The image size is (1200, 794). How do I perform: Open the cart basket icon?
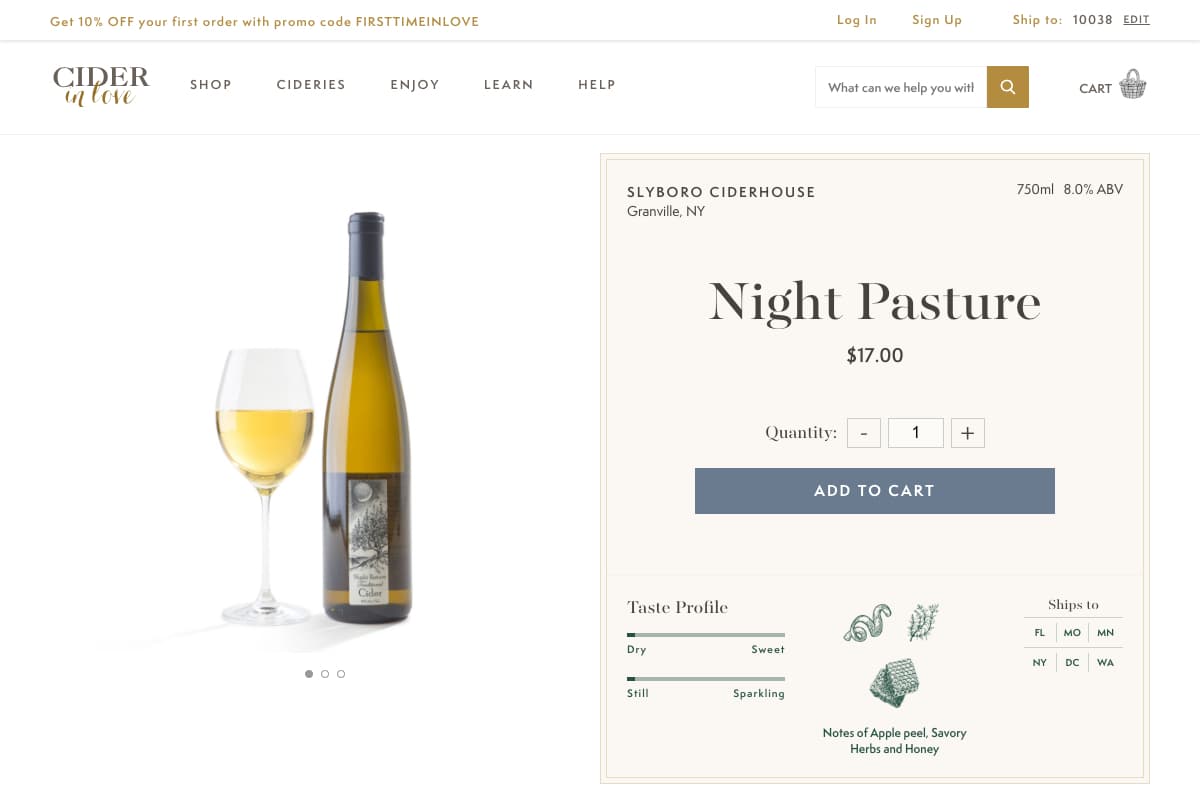1132,85
